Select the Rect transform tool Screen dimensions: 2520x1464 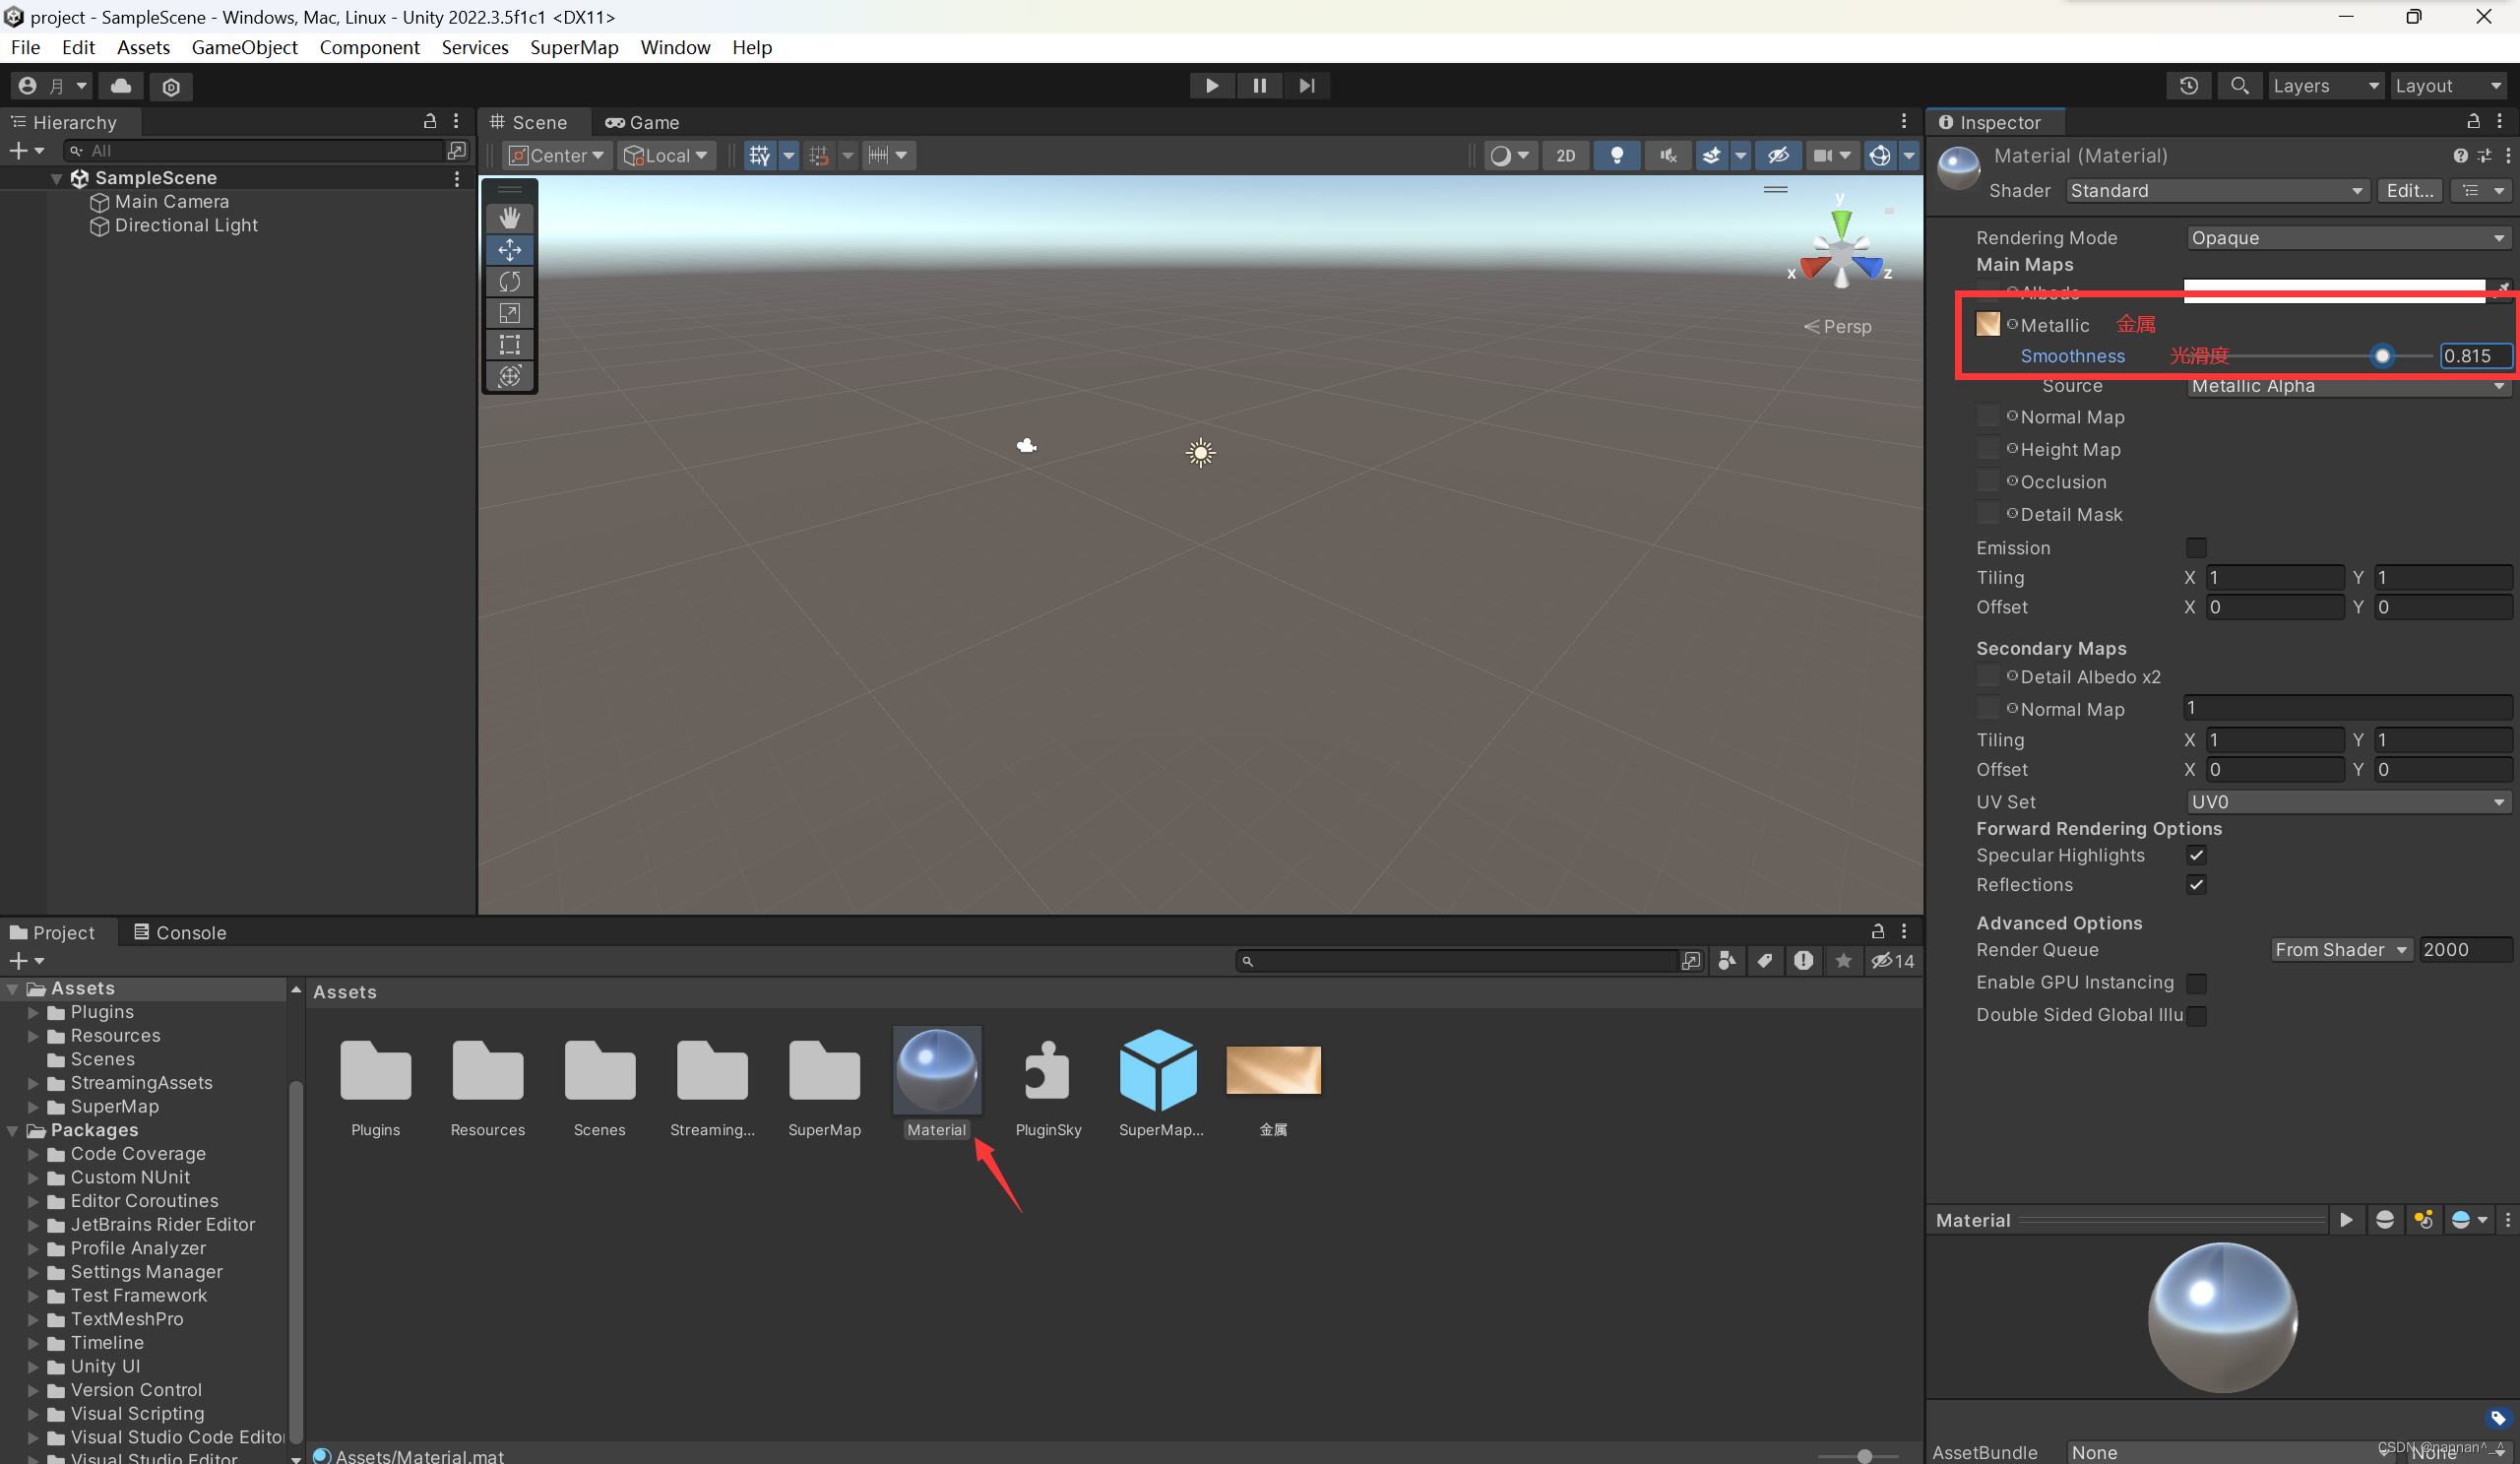(x=510, y=345)
